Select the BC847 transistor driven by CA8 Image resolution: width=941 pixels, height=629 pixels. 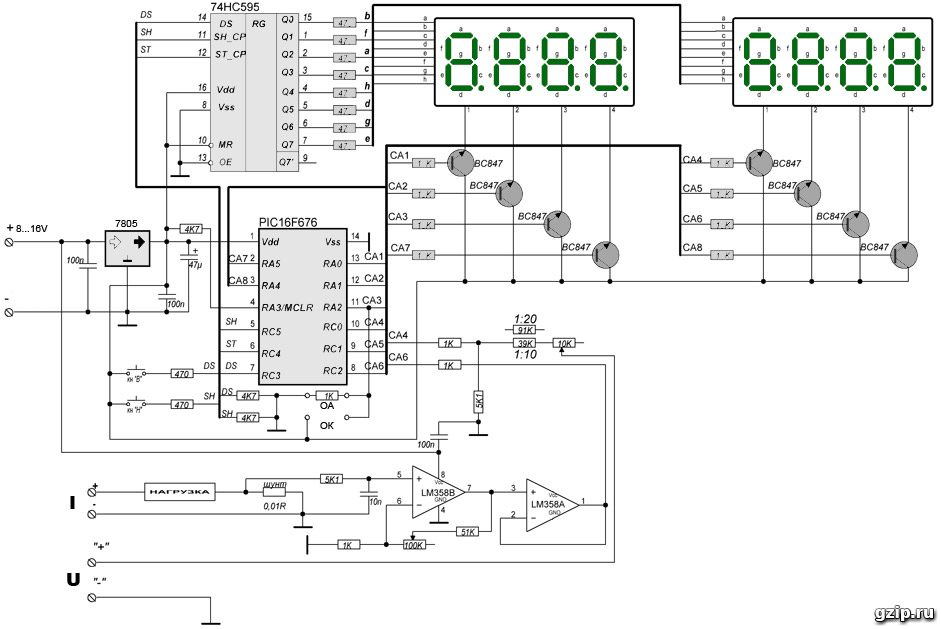pyautogui.click(x=905, y=256)
